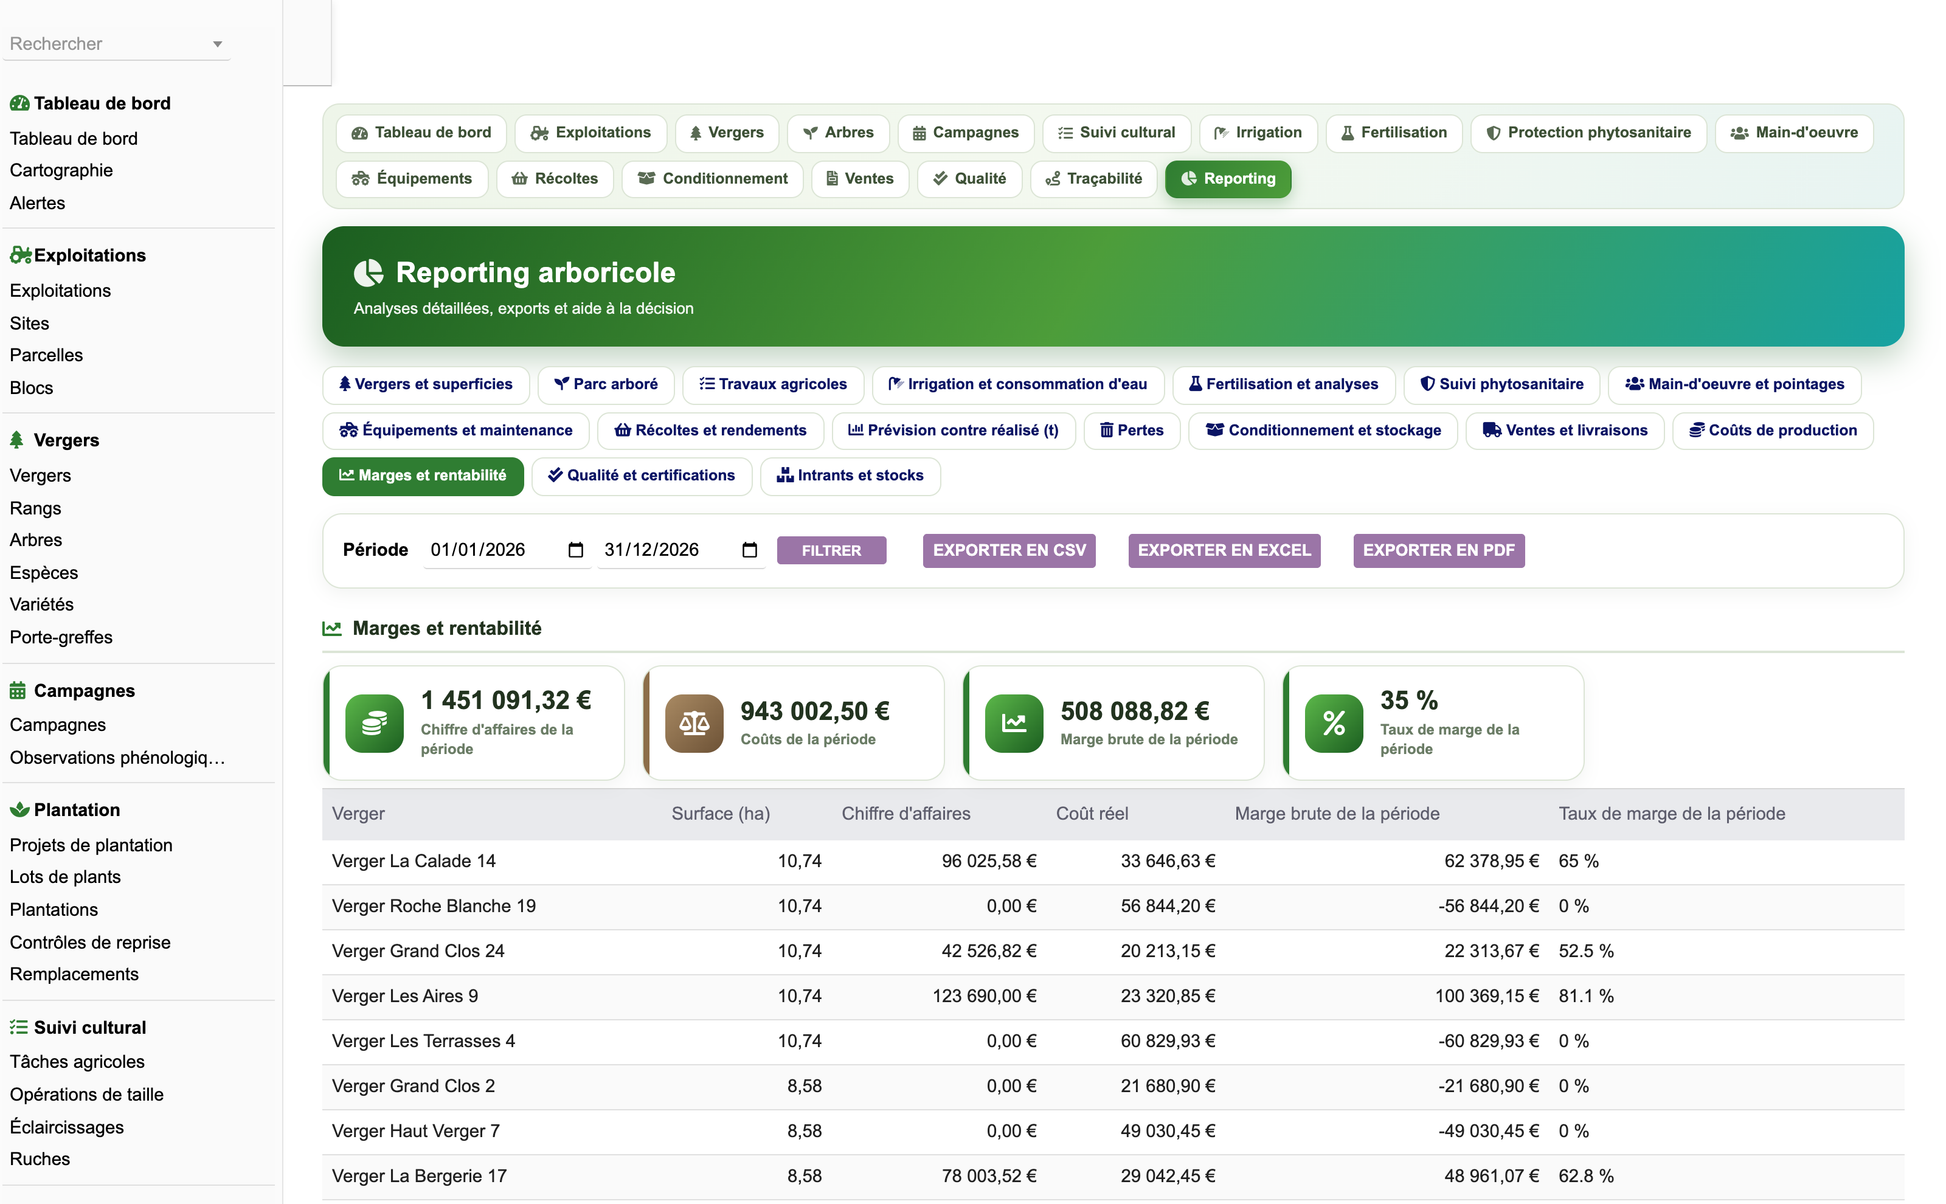
Task: Show the Coûts de production report
Action: (1773, 431)
